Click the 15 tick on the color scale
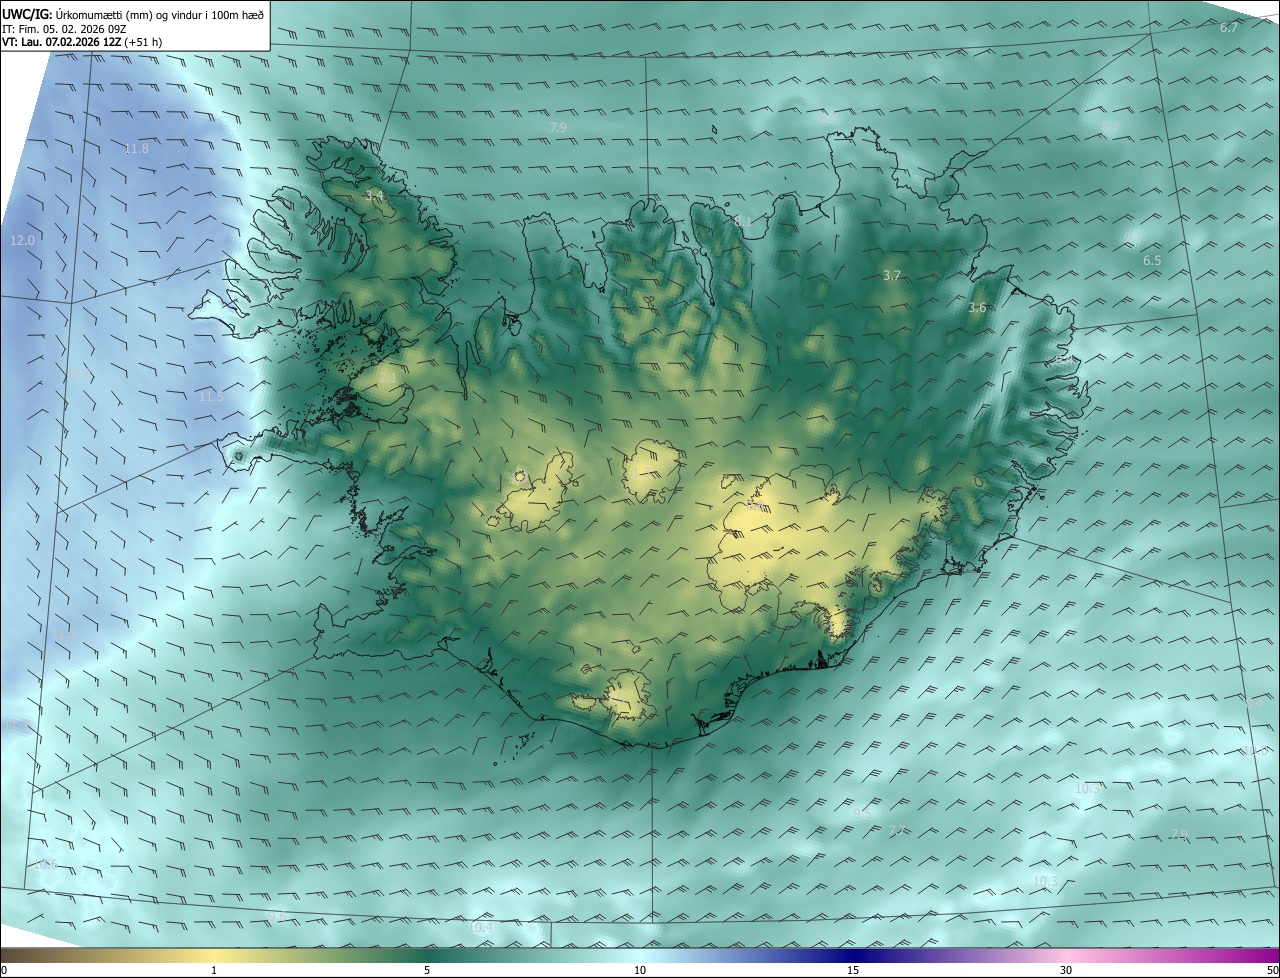This screenshot has height=978, width=1280. coord(853,970)
